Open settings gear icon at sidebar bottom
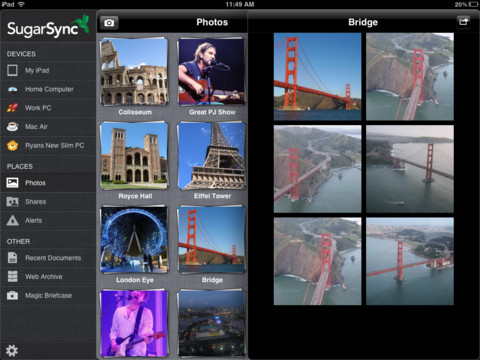The height and width of the screenshot is (360, 480). (12, 350)
